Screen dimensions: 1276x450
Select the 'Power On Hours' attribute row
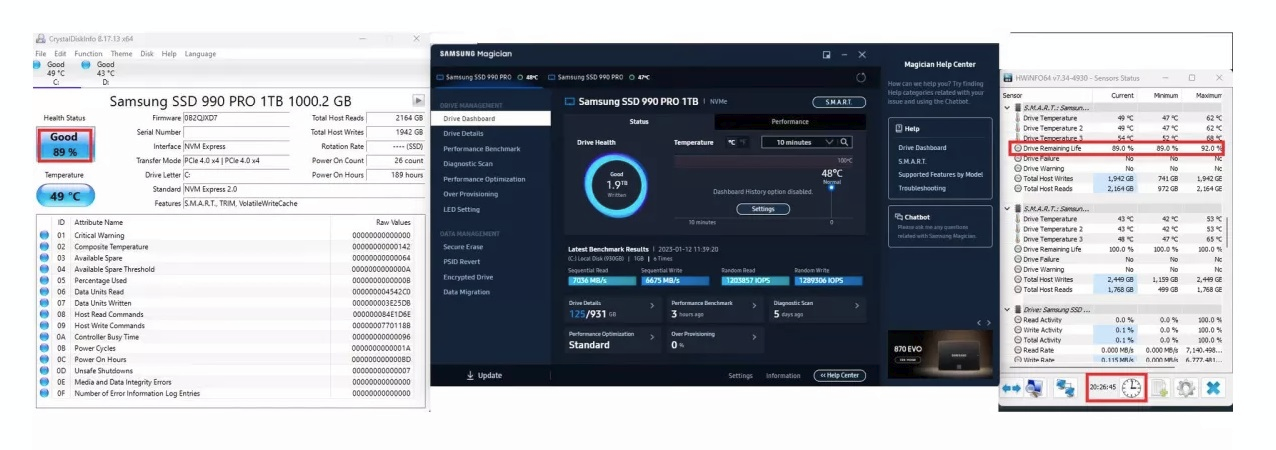(x=225, y=359)
